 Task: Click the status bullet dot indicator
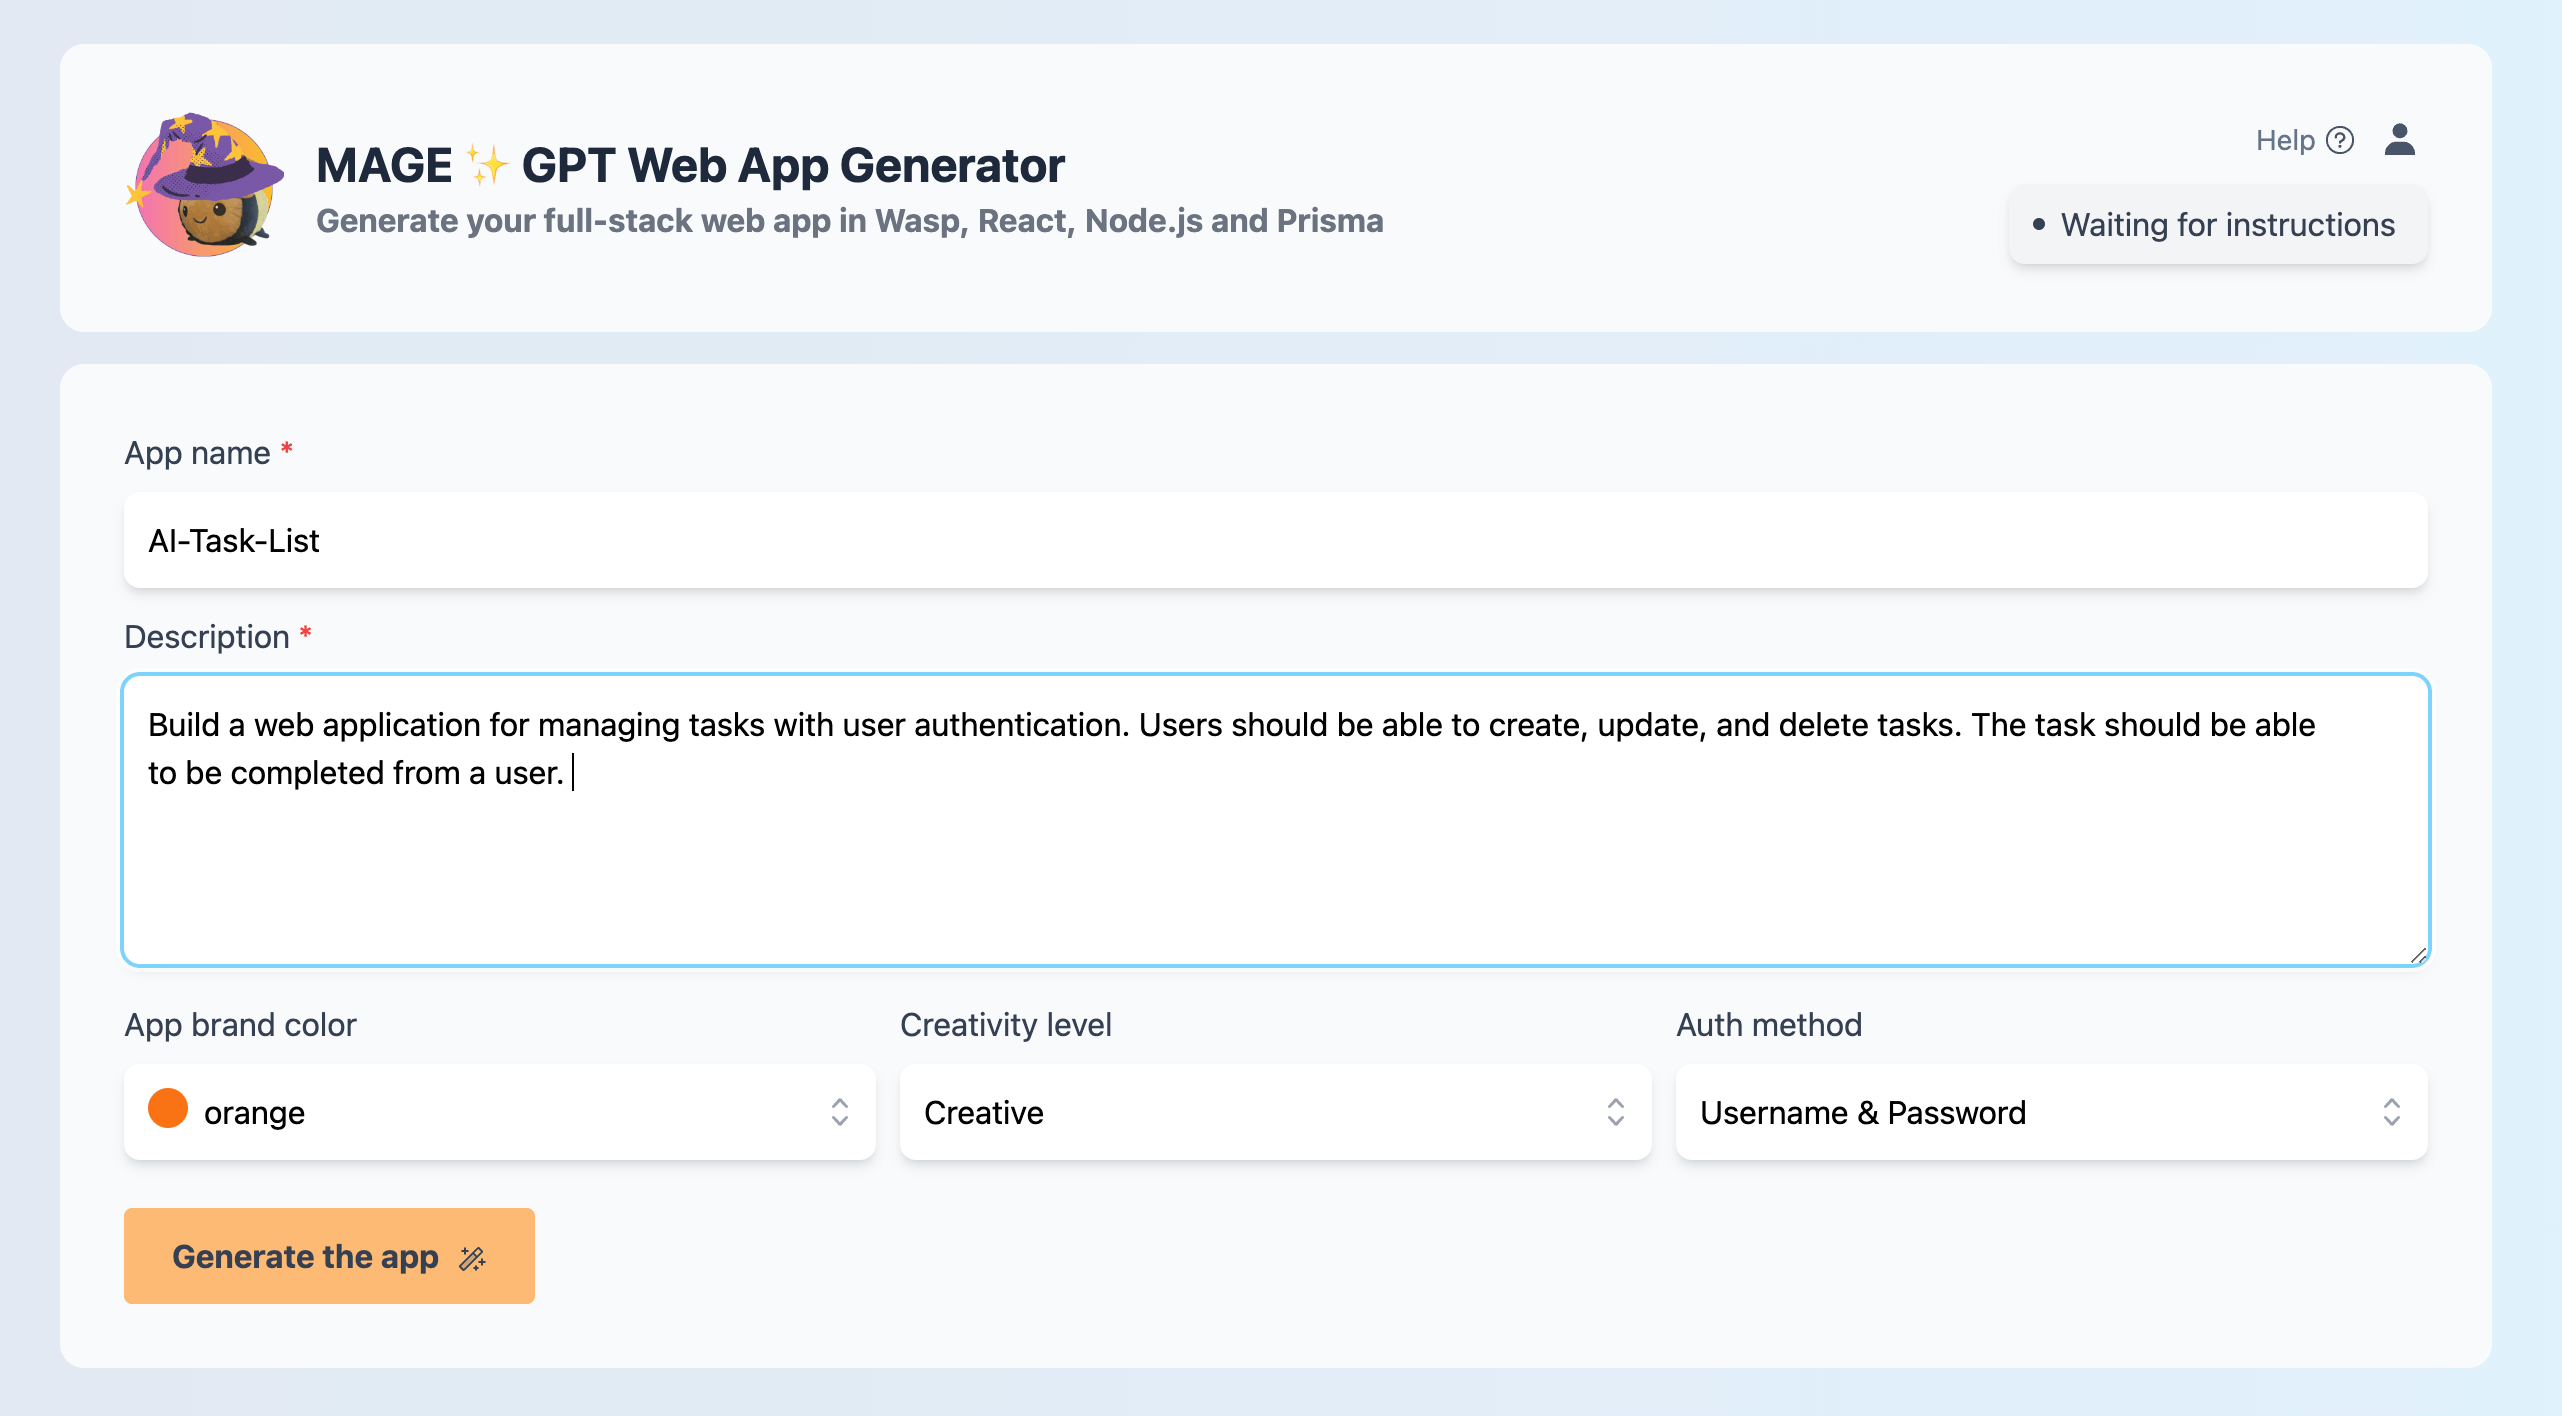2039,224
